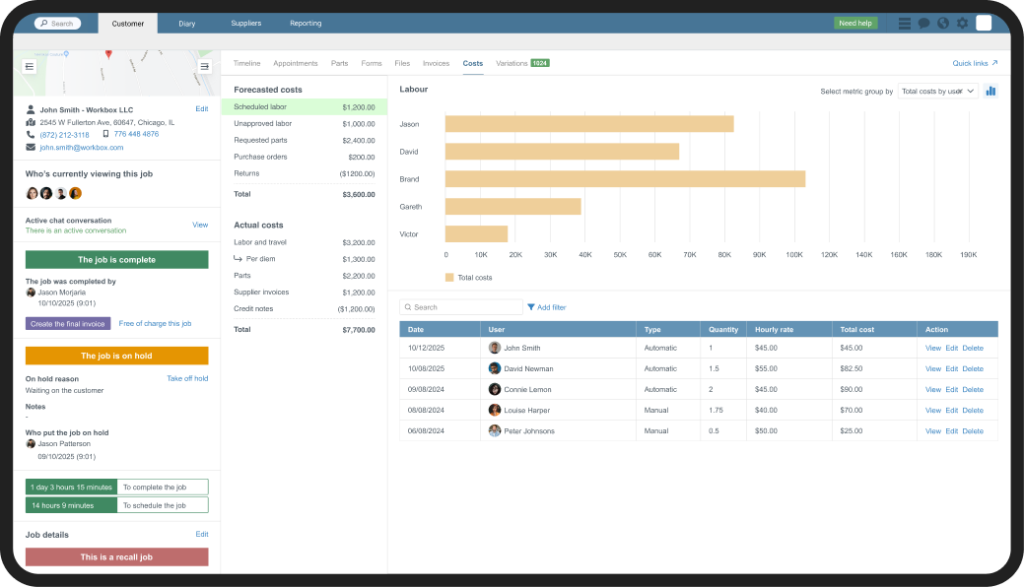Open the chat messages icon in top bar
The width and height of the screenshot is (1024, 587).
click(925, 23)
